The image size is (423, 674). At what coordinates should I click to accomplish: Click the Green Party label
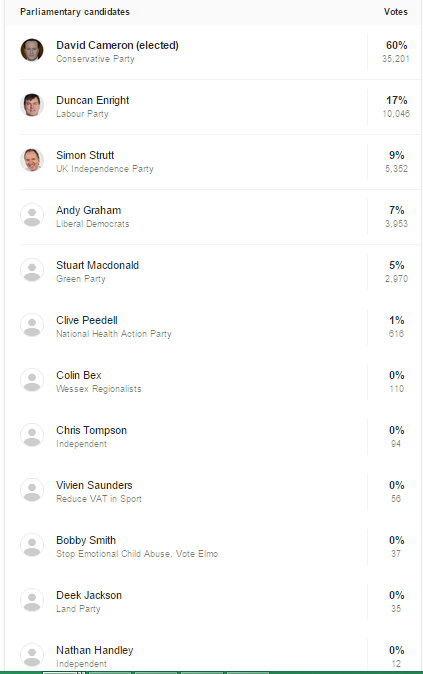point(81,279)
